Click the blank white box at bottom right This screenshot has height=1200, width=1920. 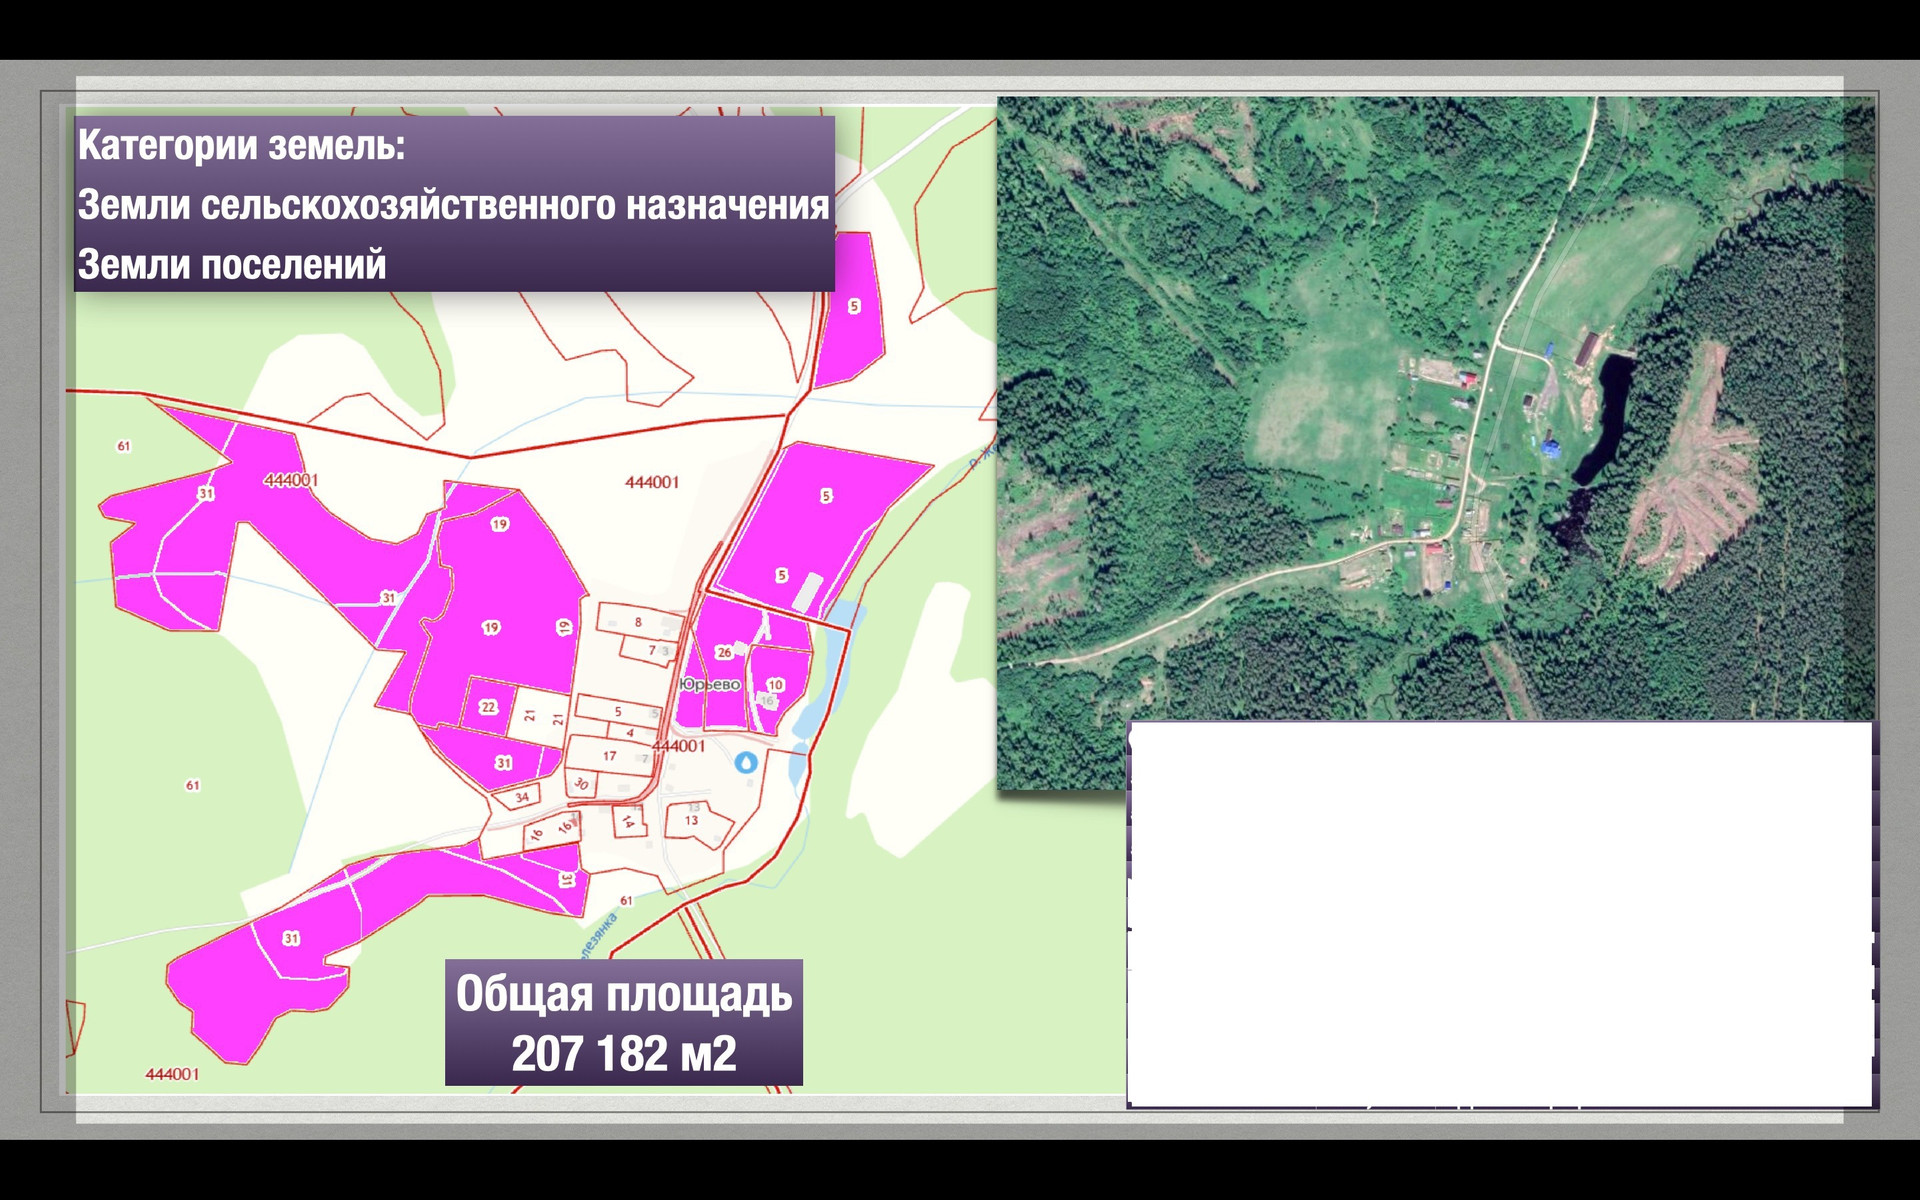click(1500, 912)
